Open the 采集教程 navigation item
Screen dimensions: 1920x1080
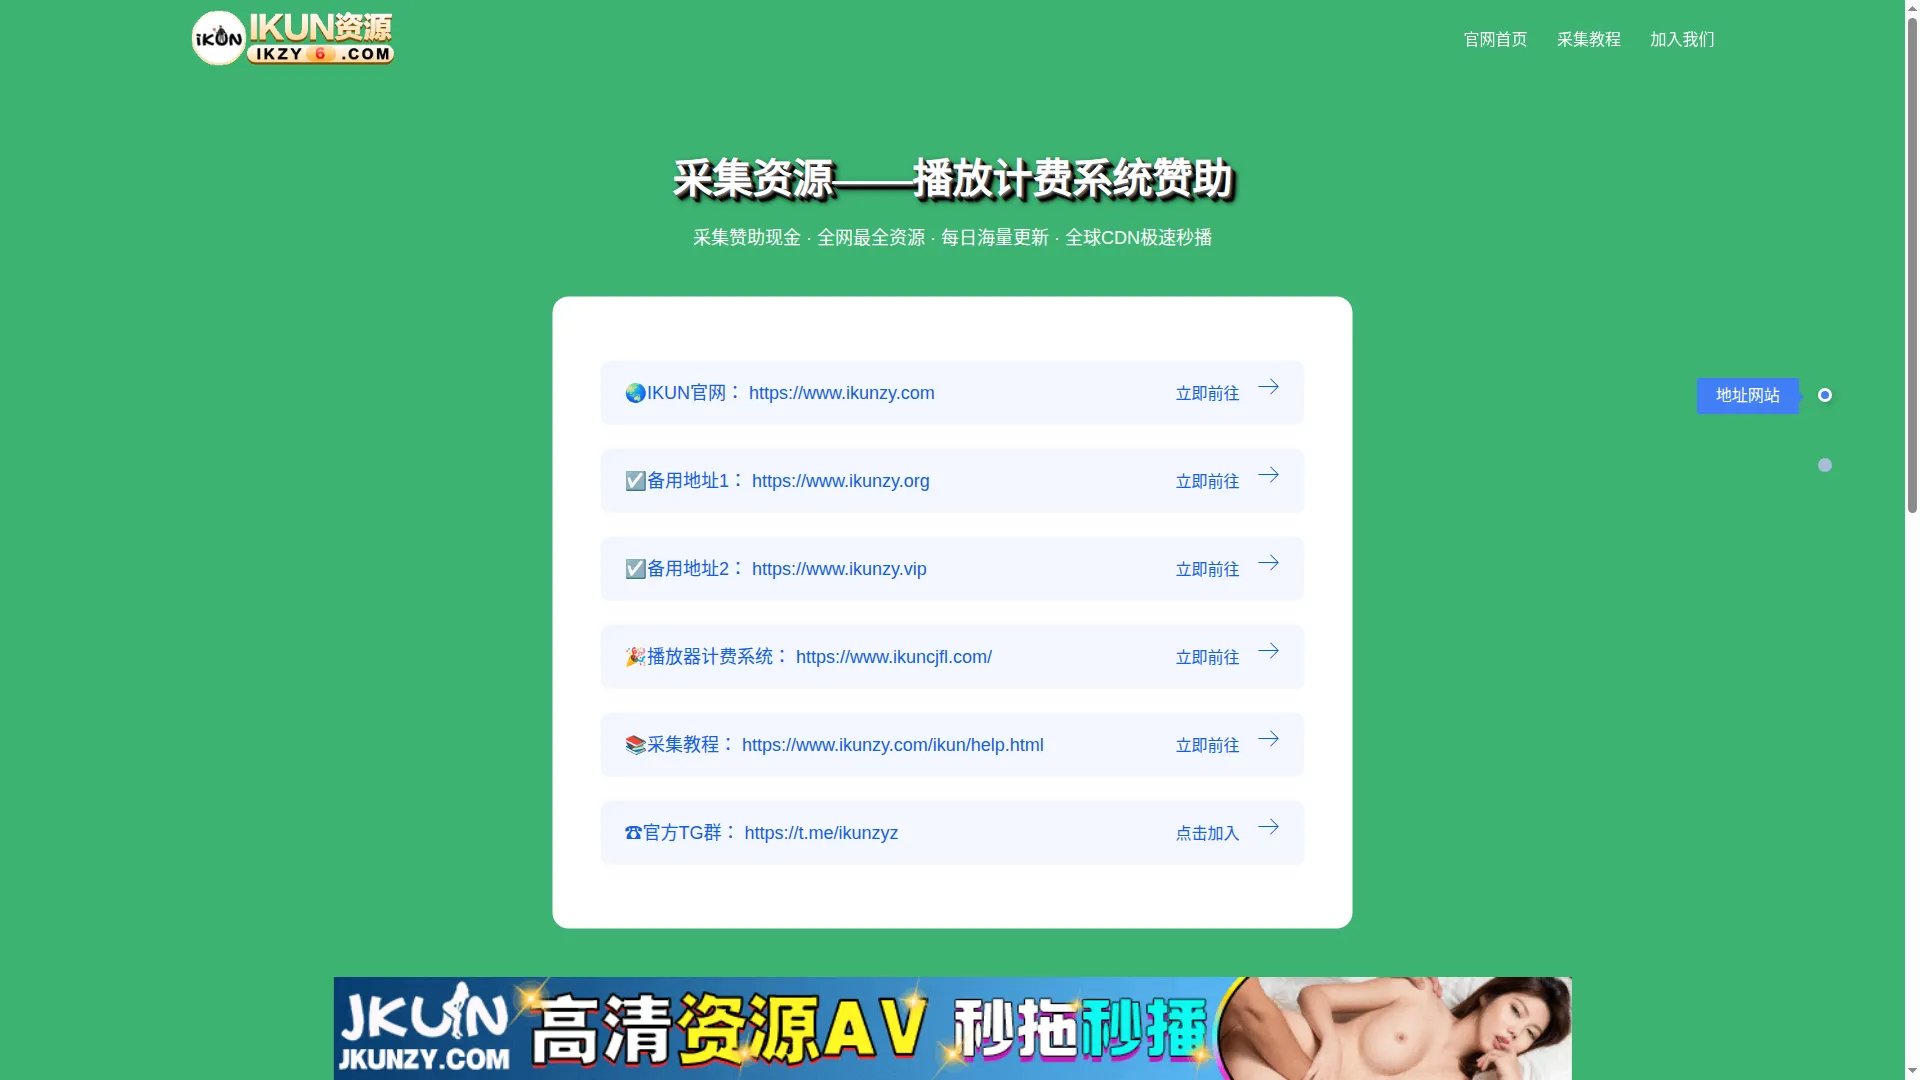[1588, 39]
